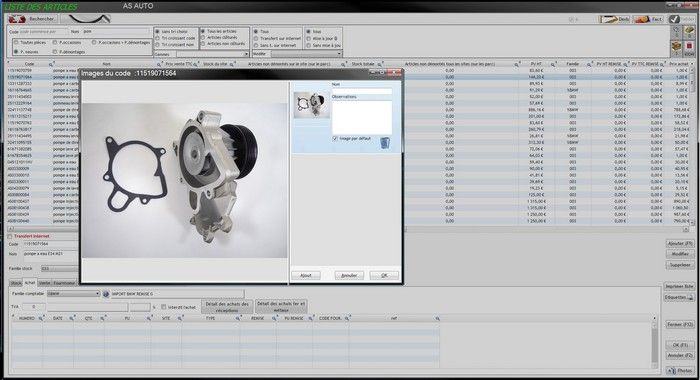Click the search icon in DATE column header
The width and height of the screenshot is (700, 380).
click(71, 318)
